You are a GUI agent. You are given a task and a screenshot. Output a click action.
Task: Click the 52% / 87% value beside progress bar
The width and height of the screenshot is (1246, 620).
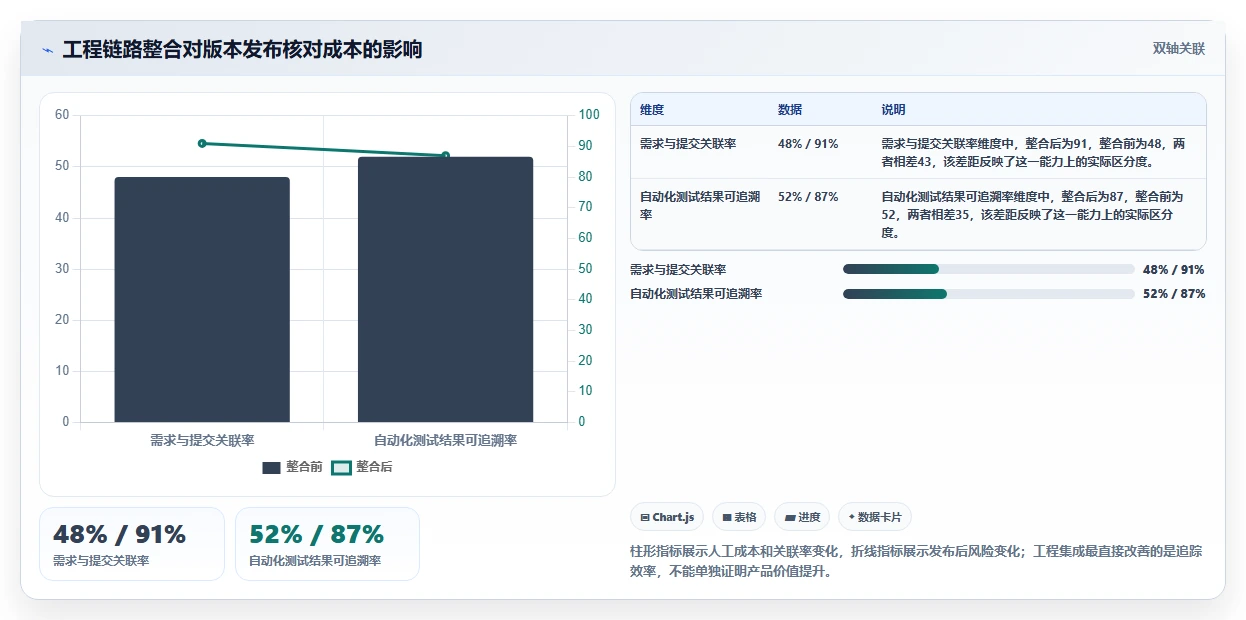1173,294
